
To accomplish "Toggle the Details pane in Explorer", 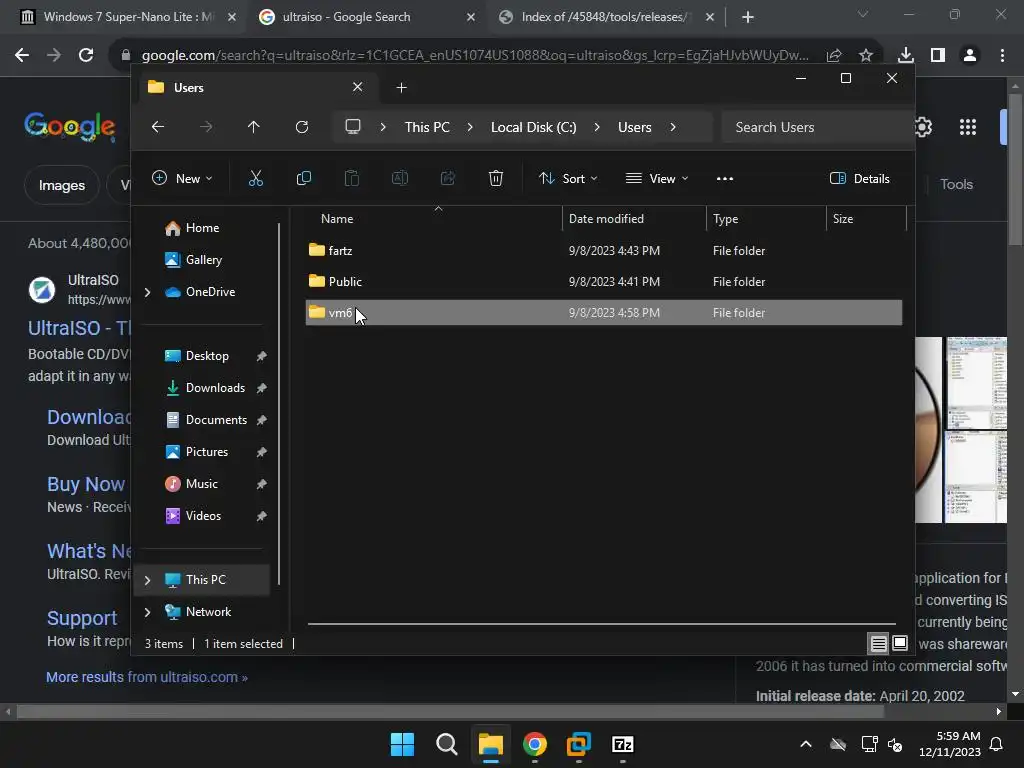I will tap(859, 178).
